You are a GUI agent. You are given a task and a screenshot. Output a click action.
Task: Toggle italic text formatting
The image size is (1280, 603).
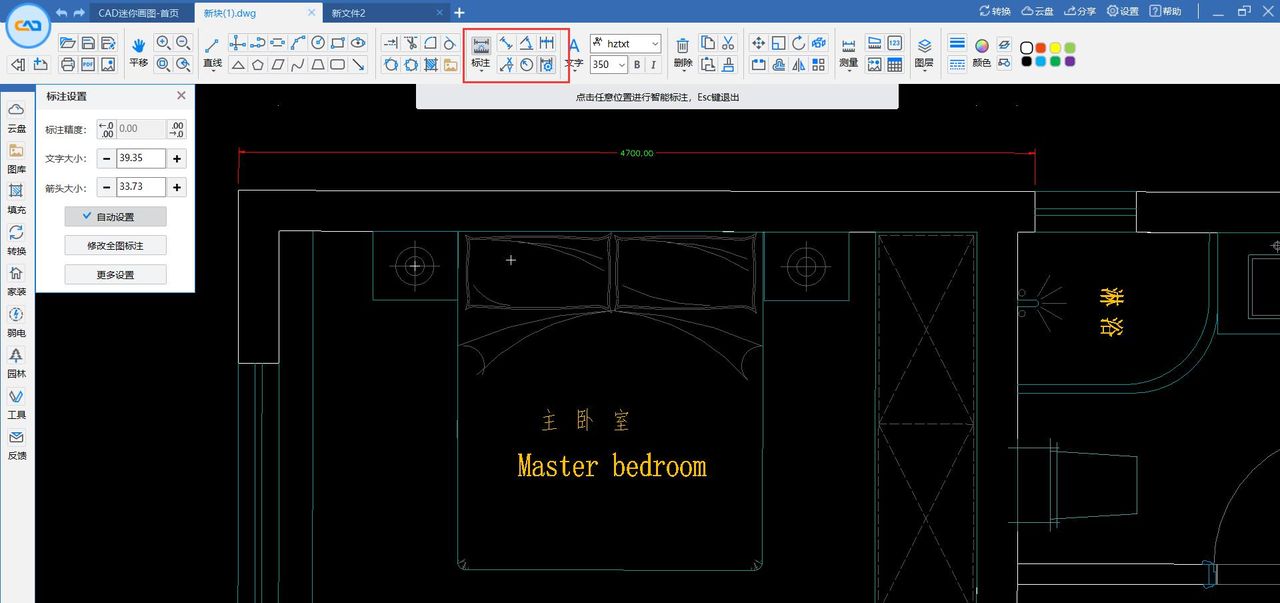(653, 65)
